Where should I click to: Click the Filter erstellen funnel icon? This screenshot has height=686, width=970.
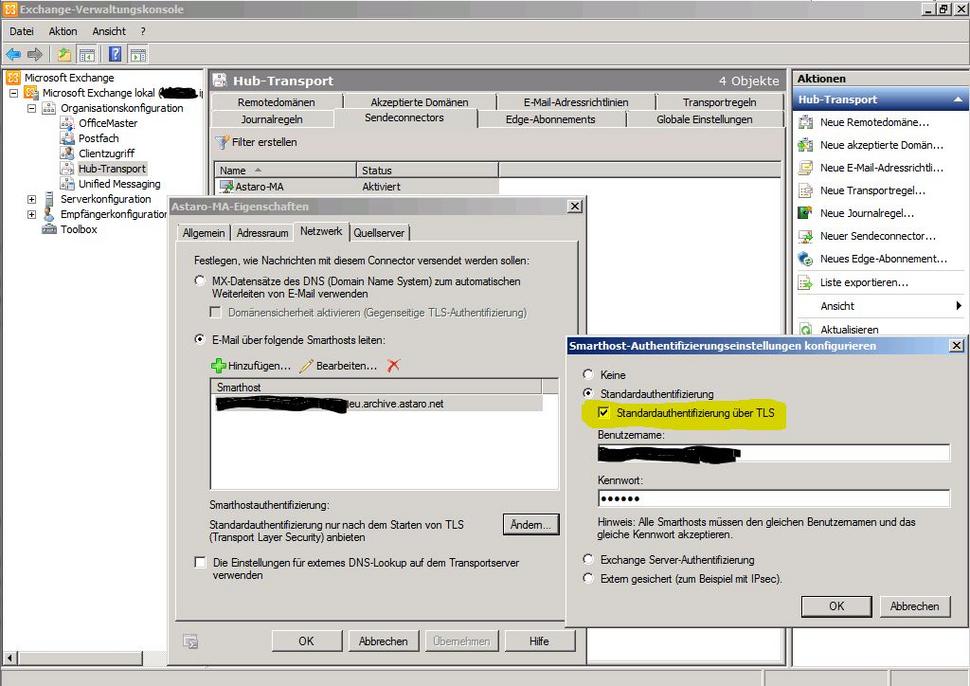[x=223, y=143]
